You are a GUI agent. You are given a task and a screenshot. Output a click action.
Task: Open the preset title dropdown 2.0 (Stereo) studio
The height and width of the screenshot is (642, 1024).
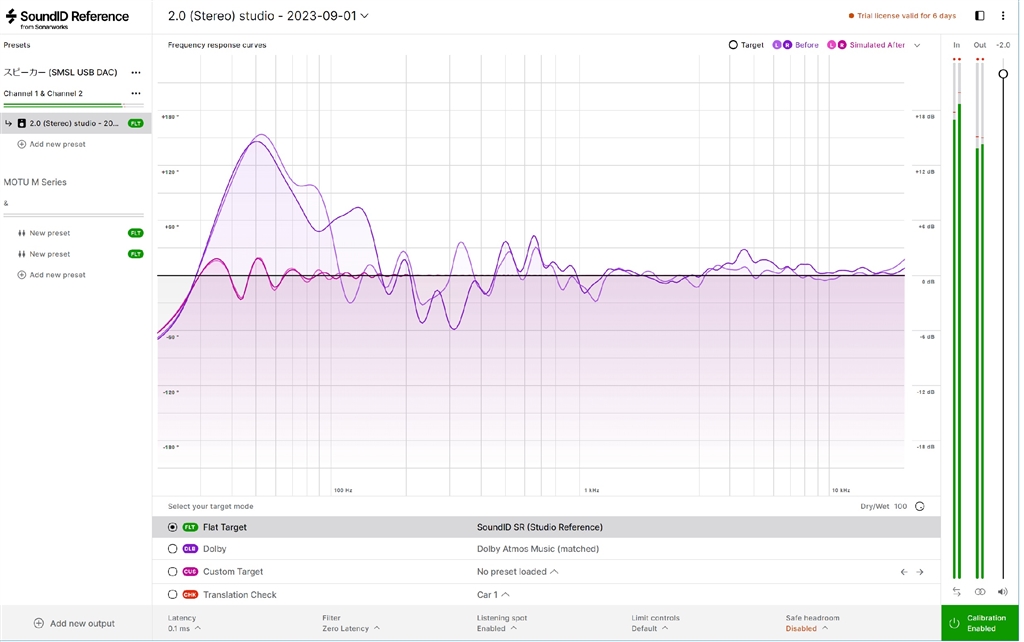click(268, 16)
